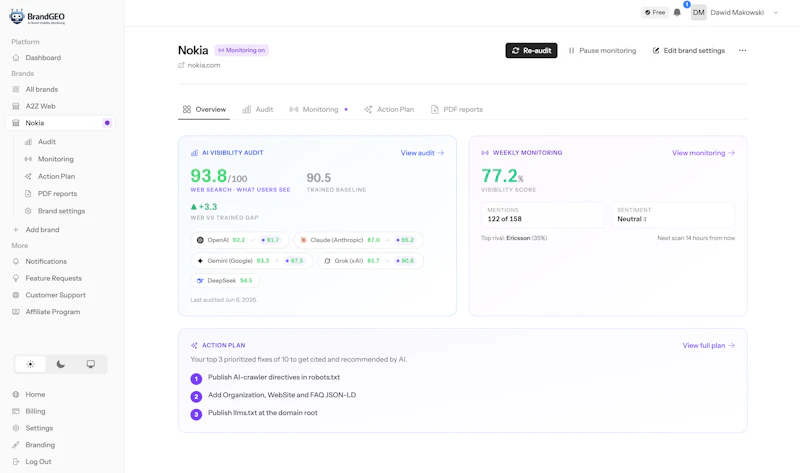
Task: Open Monitoring under Nokia in sidebar
Action: [x=55, y=159]
